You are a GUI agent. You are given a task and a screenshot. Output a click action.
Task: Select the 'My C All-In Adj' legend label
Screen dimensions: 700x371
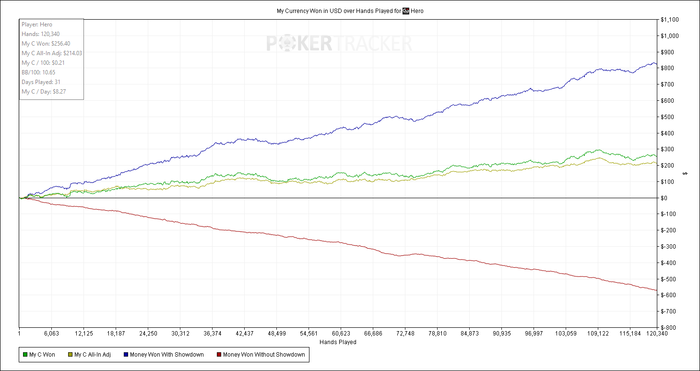(x=92, y=355)
